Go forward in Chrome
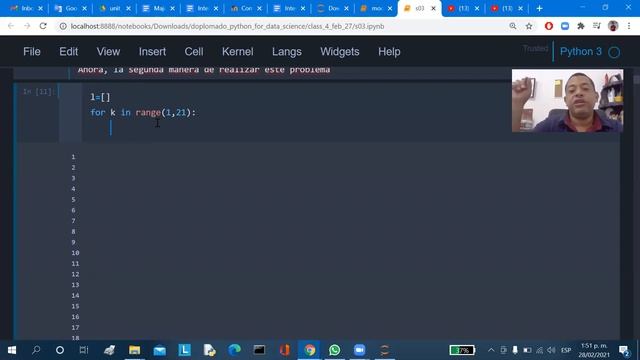640x360 pixels. pyautogui.click(x=27, y=26)
